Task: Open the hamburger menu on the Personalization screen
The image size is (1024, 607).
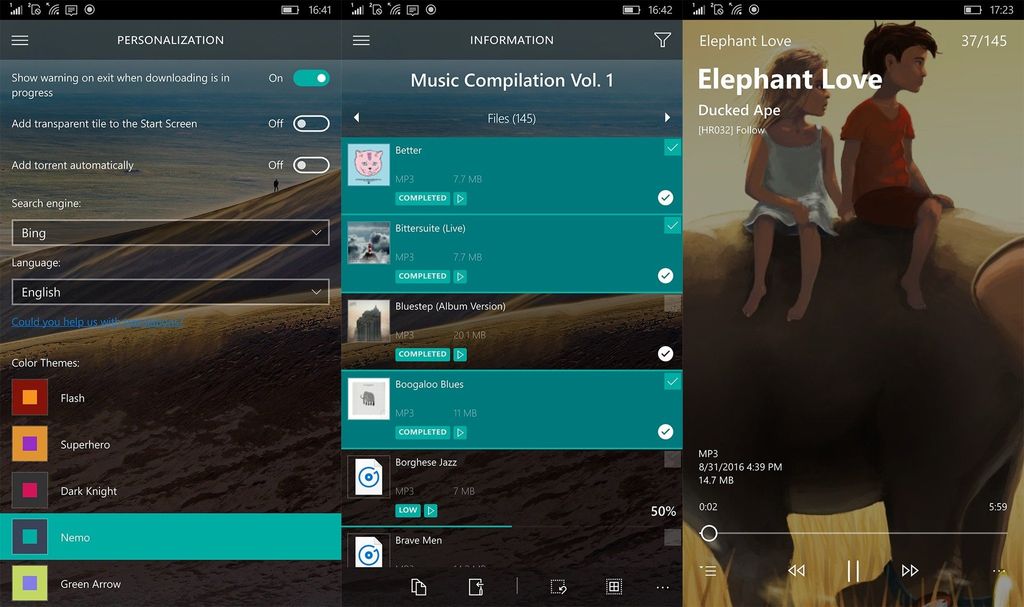Action: click(19, 40)
